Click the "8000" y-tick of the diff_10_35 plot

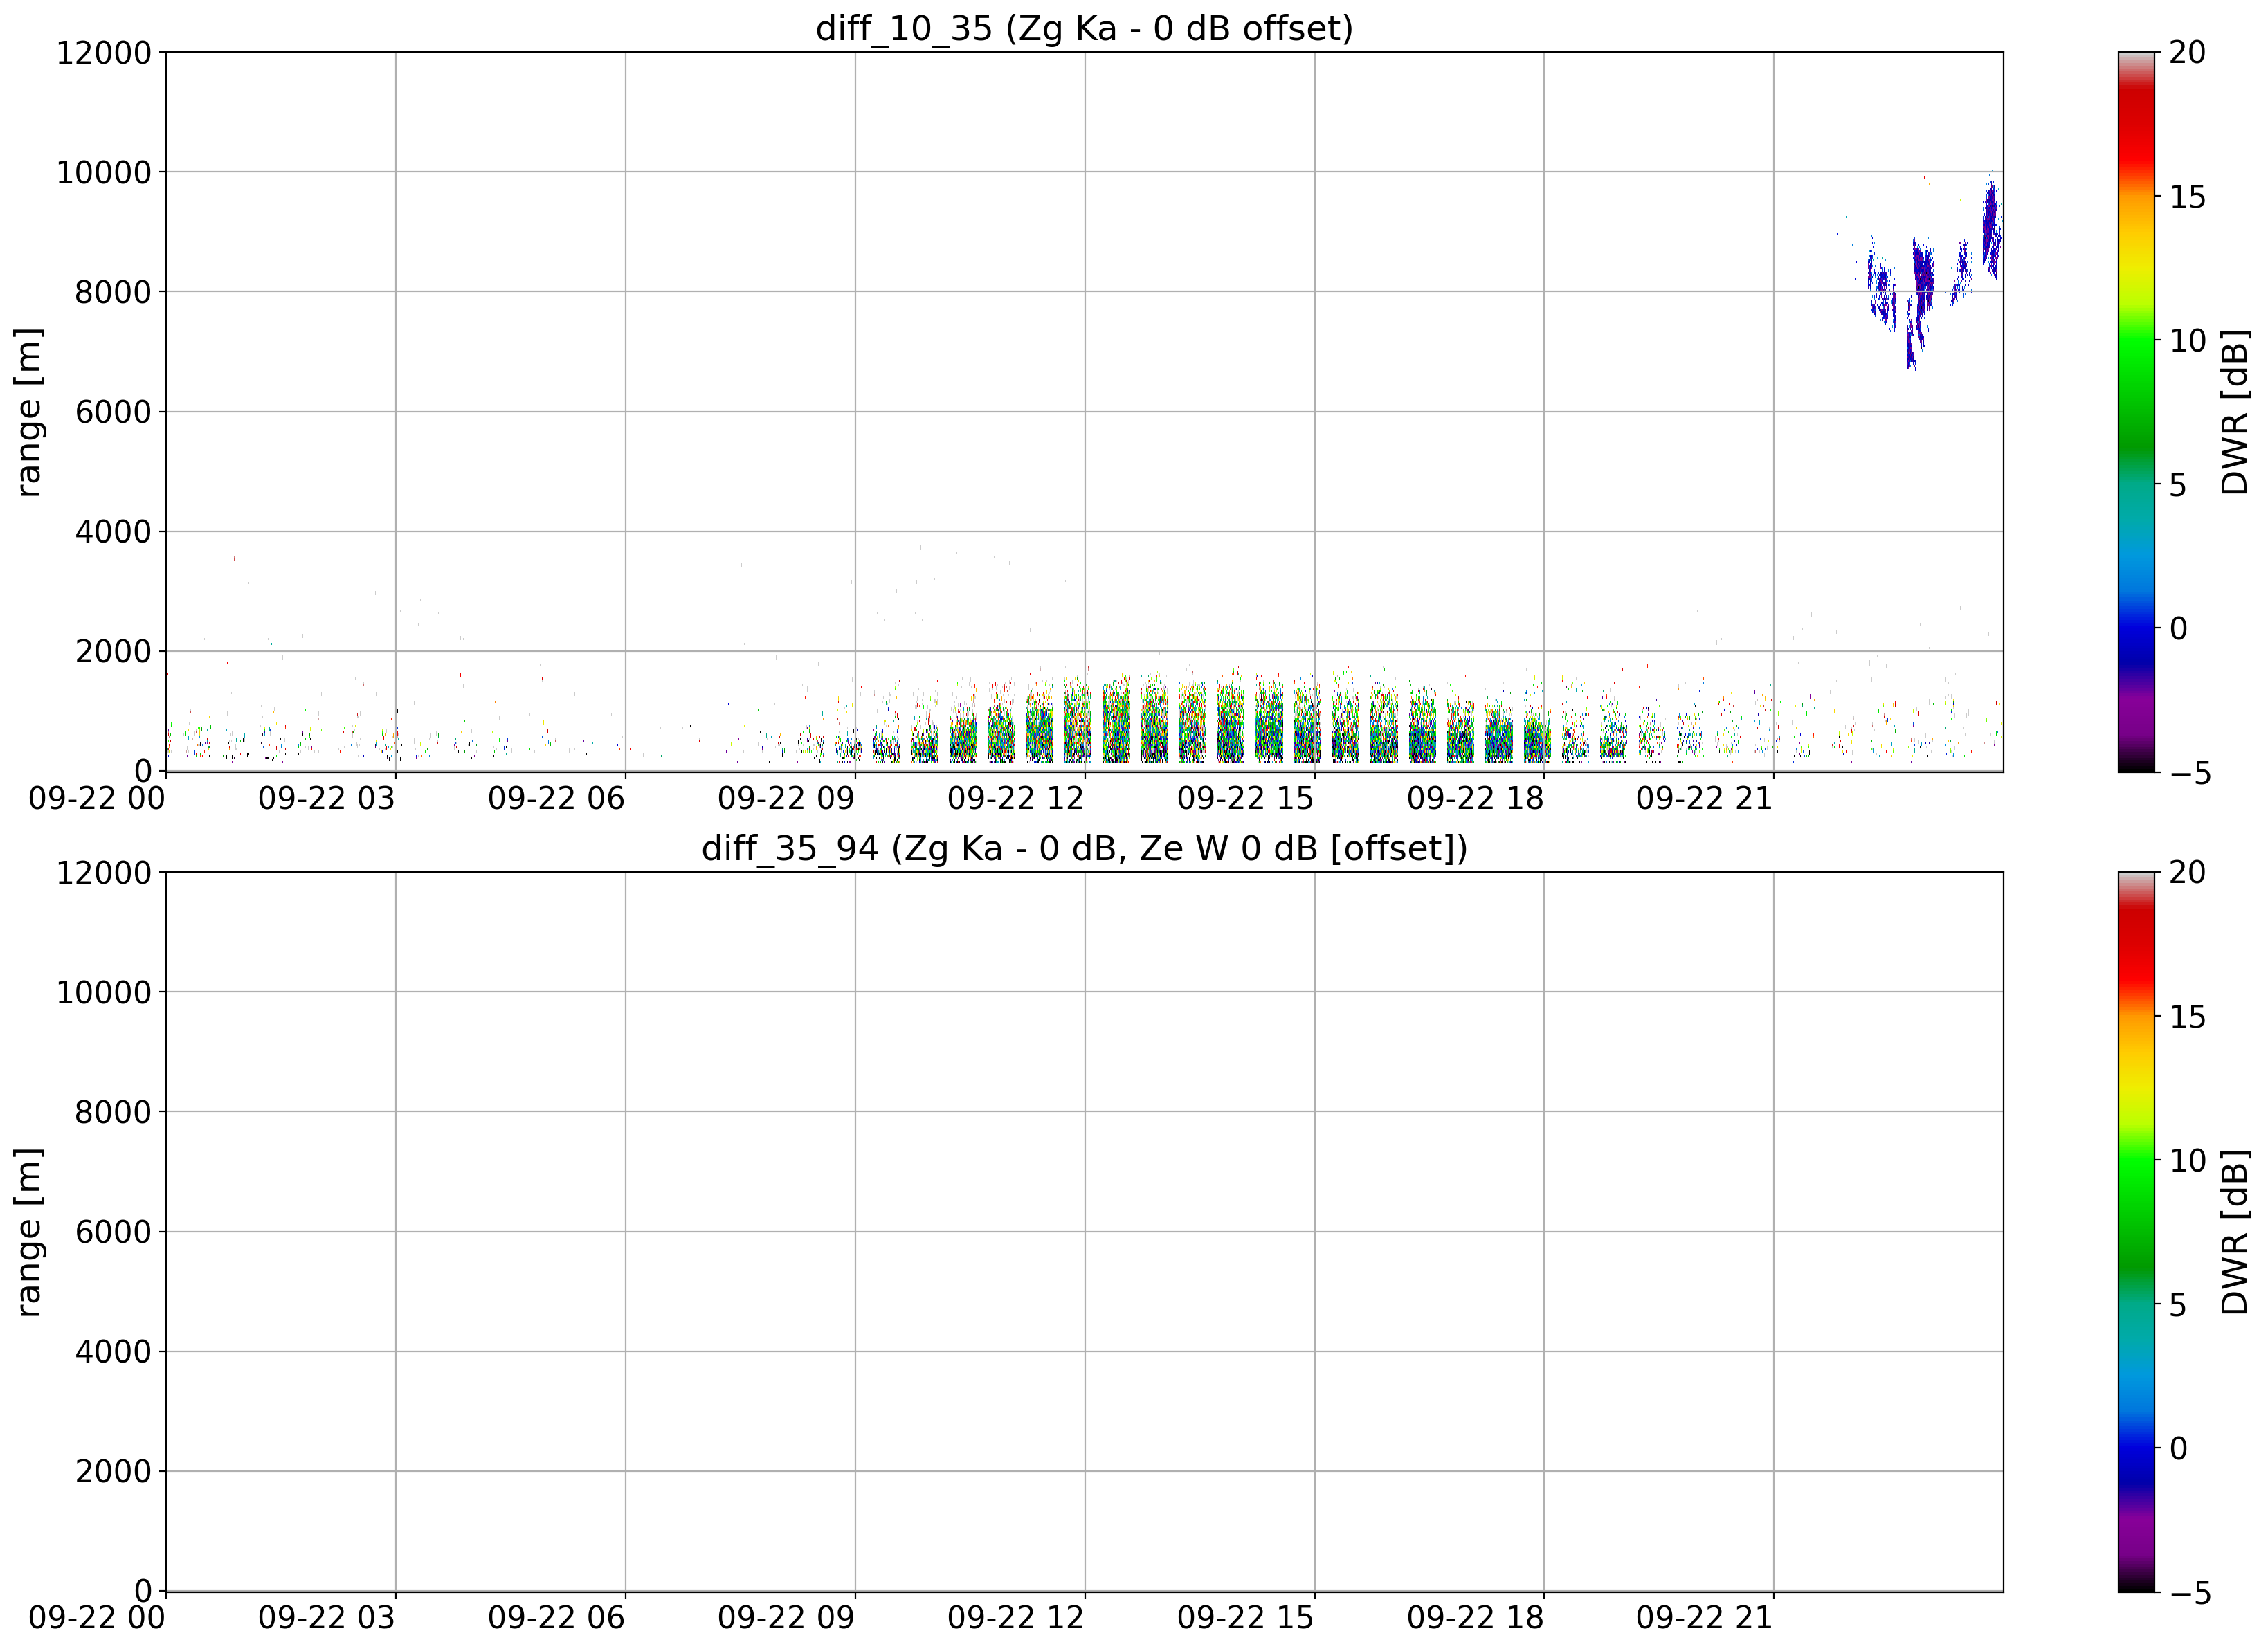pyautogui.click(x=114, y=292)
